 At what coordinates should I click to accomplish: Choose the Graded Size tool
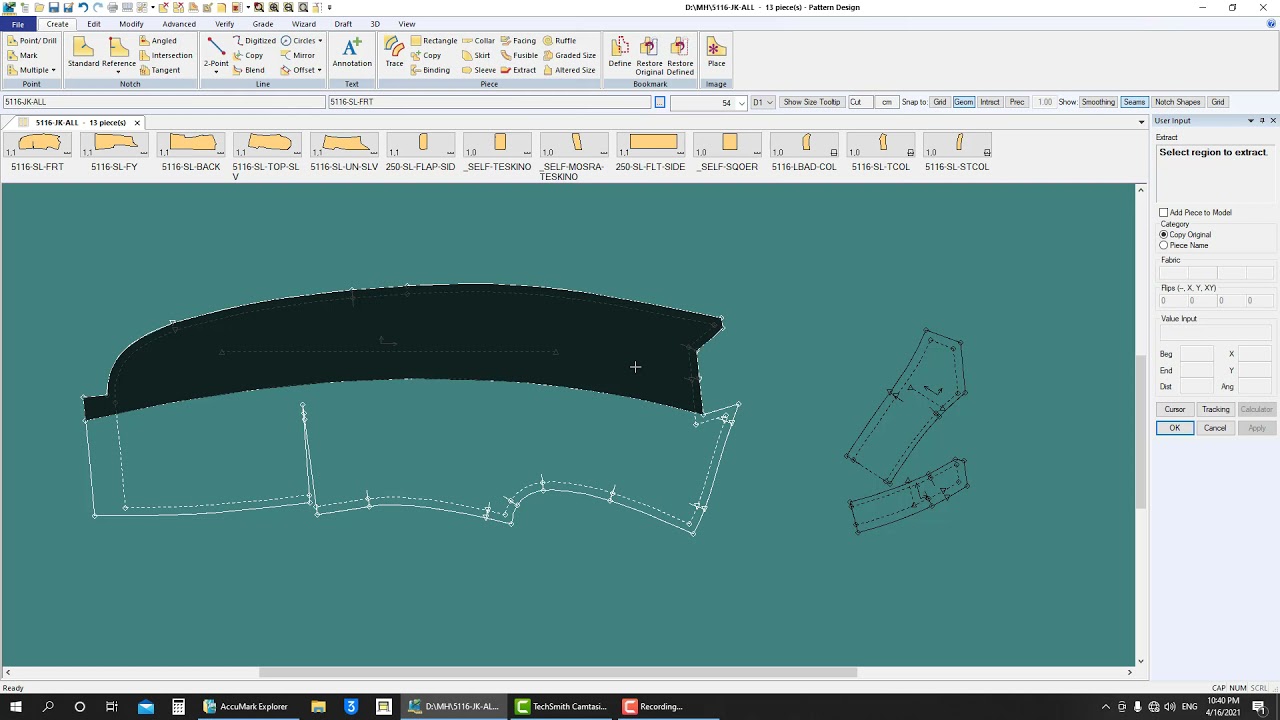pos(569,55)
